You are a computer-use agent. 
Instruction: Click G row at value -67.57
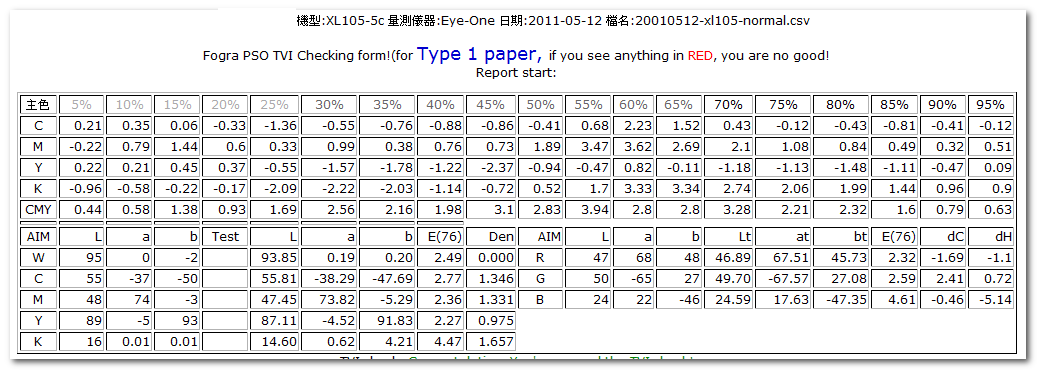(782, 279)
